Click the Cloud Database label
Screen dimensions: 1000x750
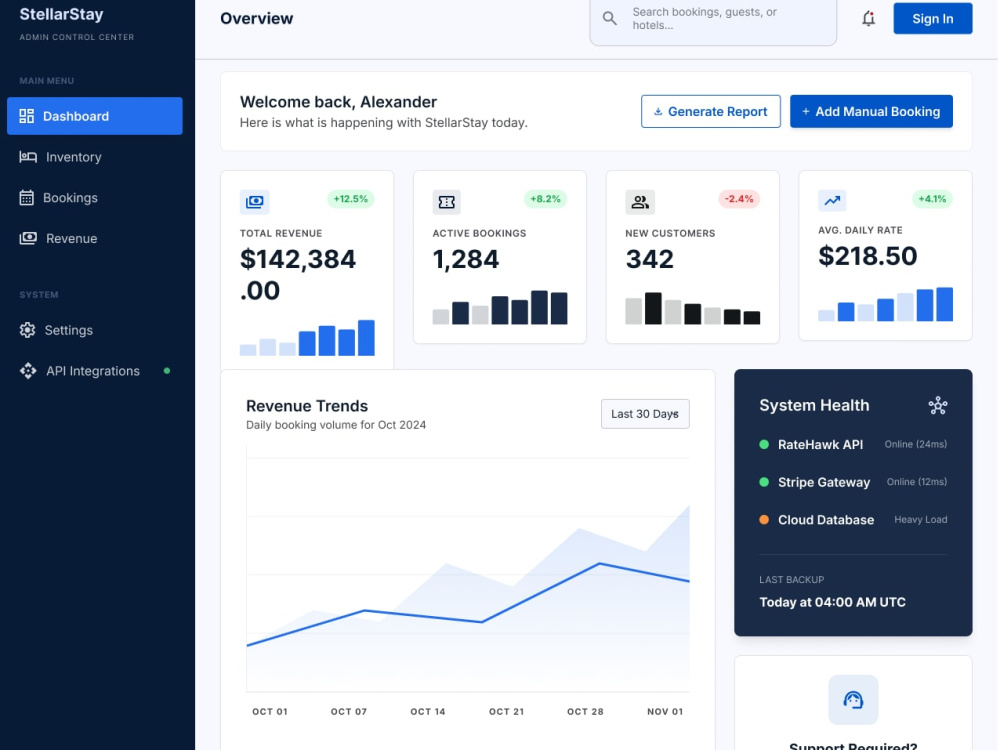click(x=826, y=520)
